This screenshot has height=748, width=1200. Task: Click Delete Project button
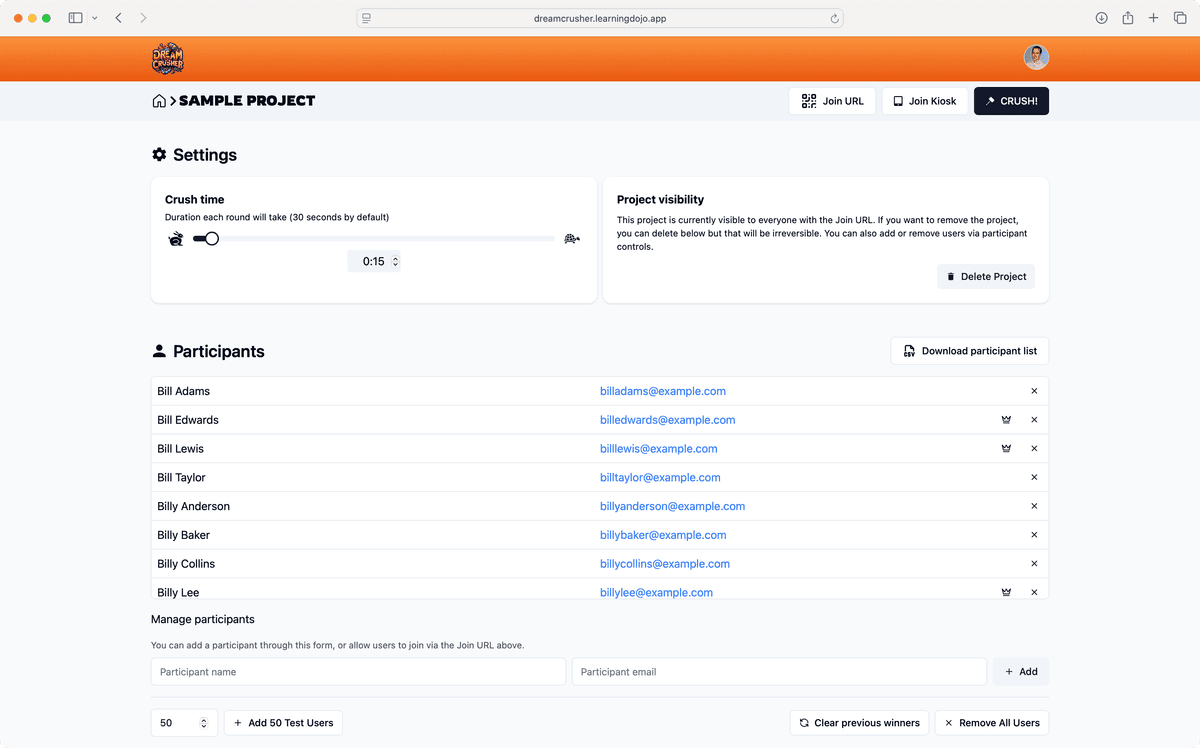click(x=986, y=276)
